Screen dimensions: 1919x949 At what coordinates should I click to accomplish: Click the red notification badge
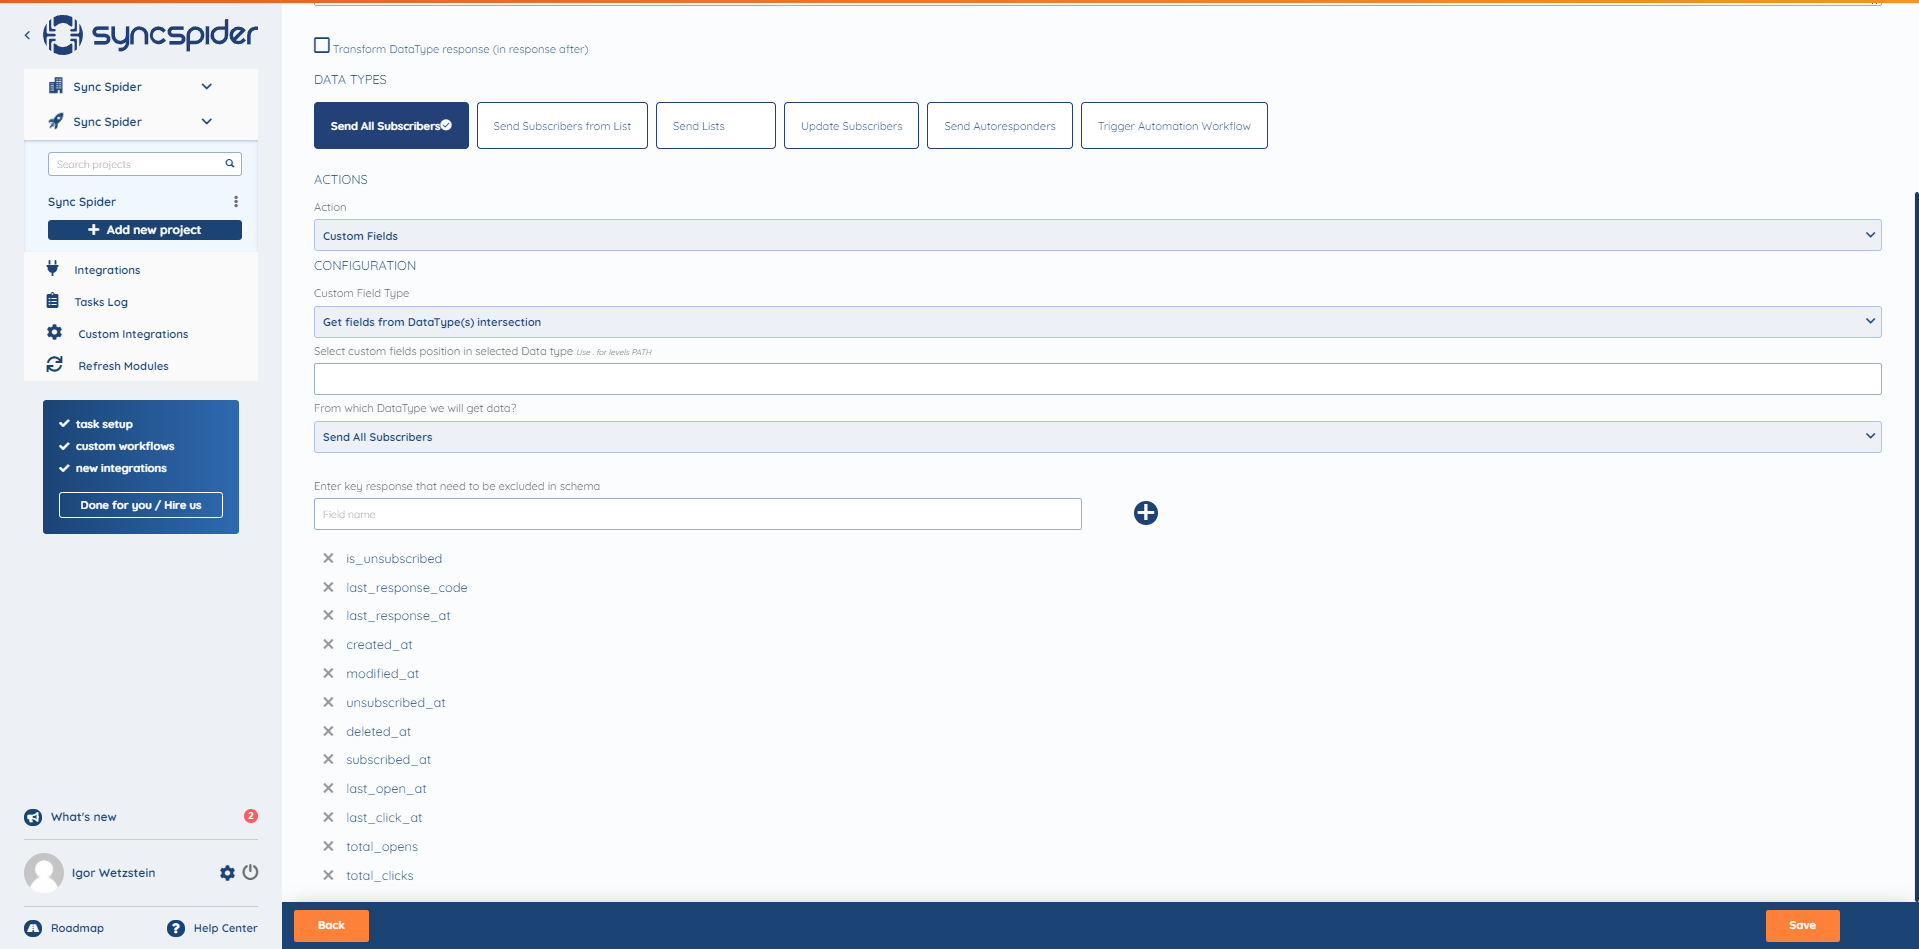coord(251,816)
